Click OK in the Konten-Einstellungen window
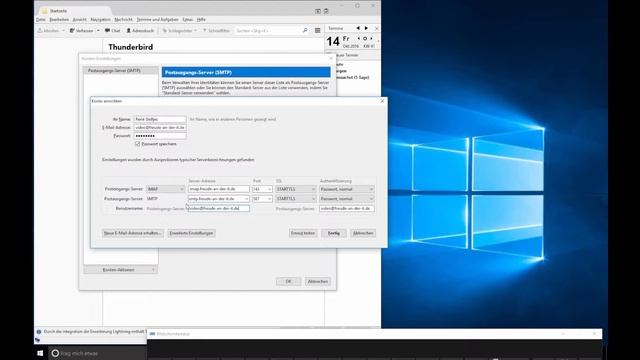640x360 pixels. coord(288,281)
